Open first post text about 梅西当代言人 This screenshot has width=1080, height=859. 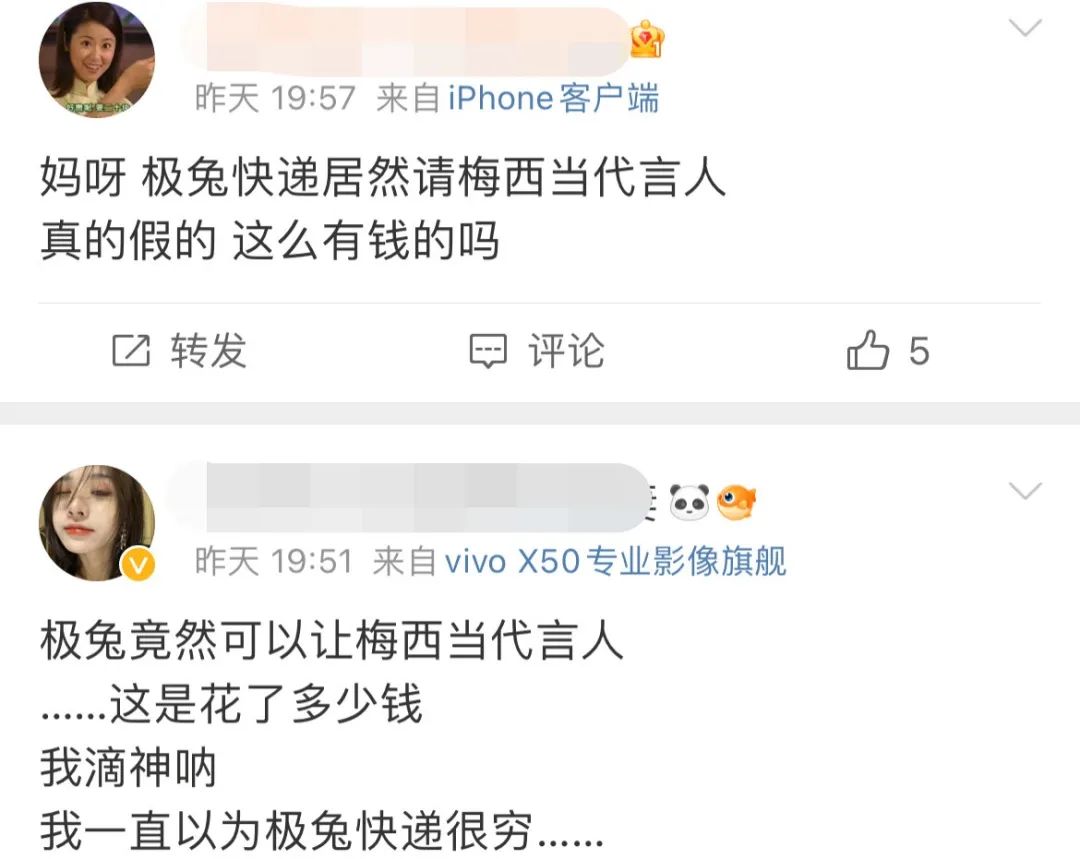383,209
